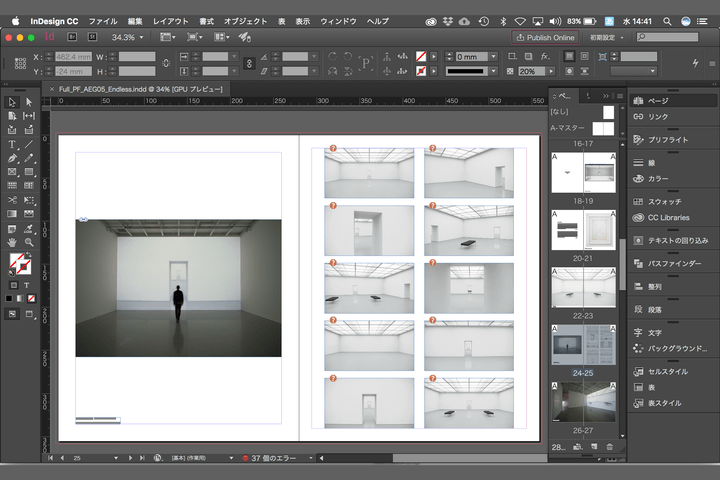
Task: Open ファイル menu
Action: pos(103,21)
